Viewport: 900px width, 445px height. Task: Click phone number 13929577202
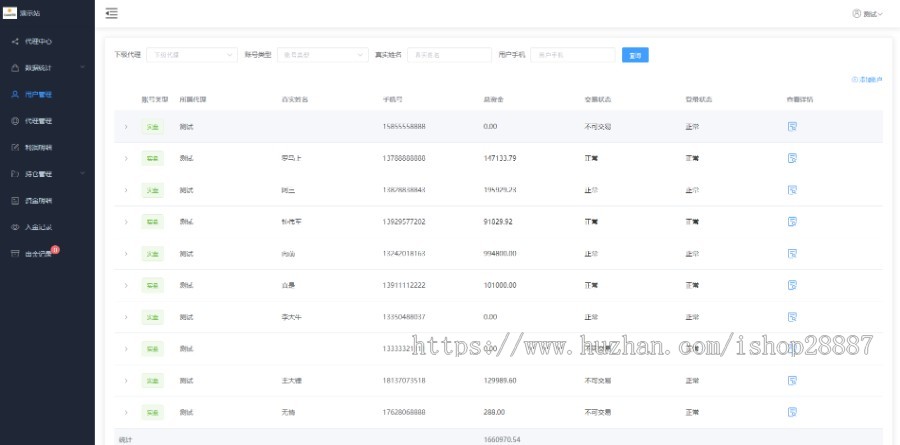tap(404, 222)
